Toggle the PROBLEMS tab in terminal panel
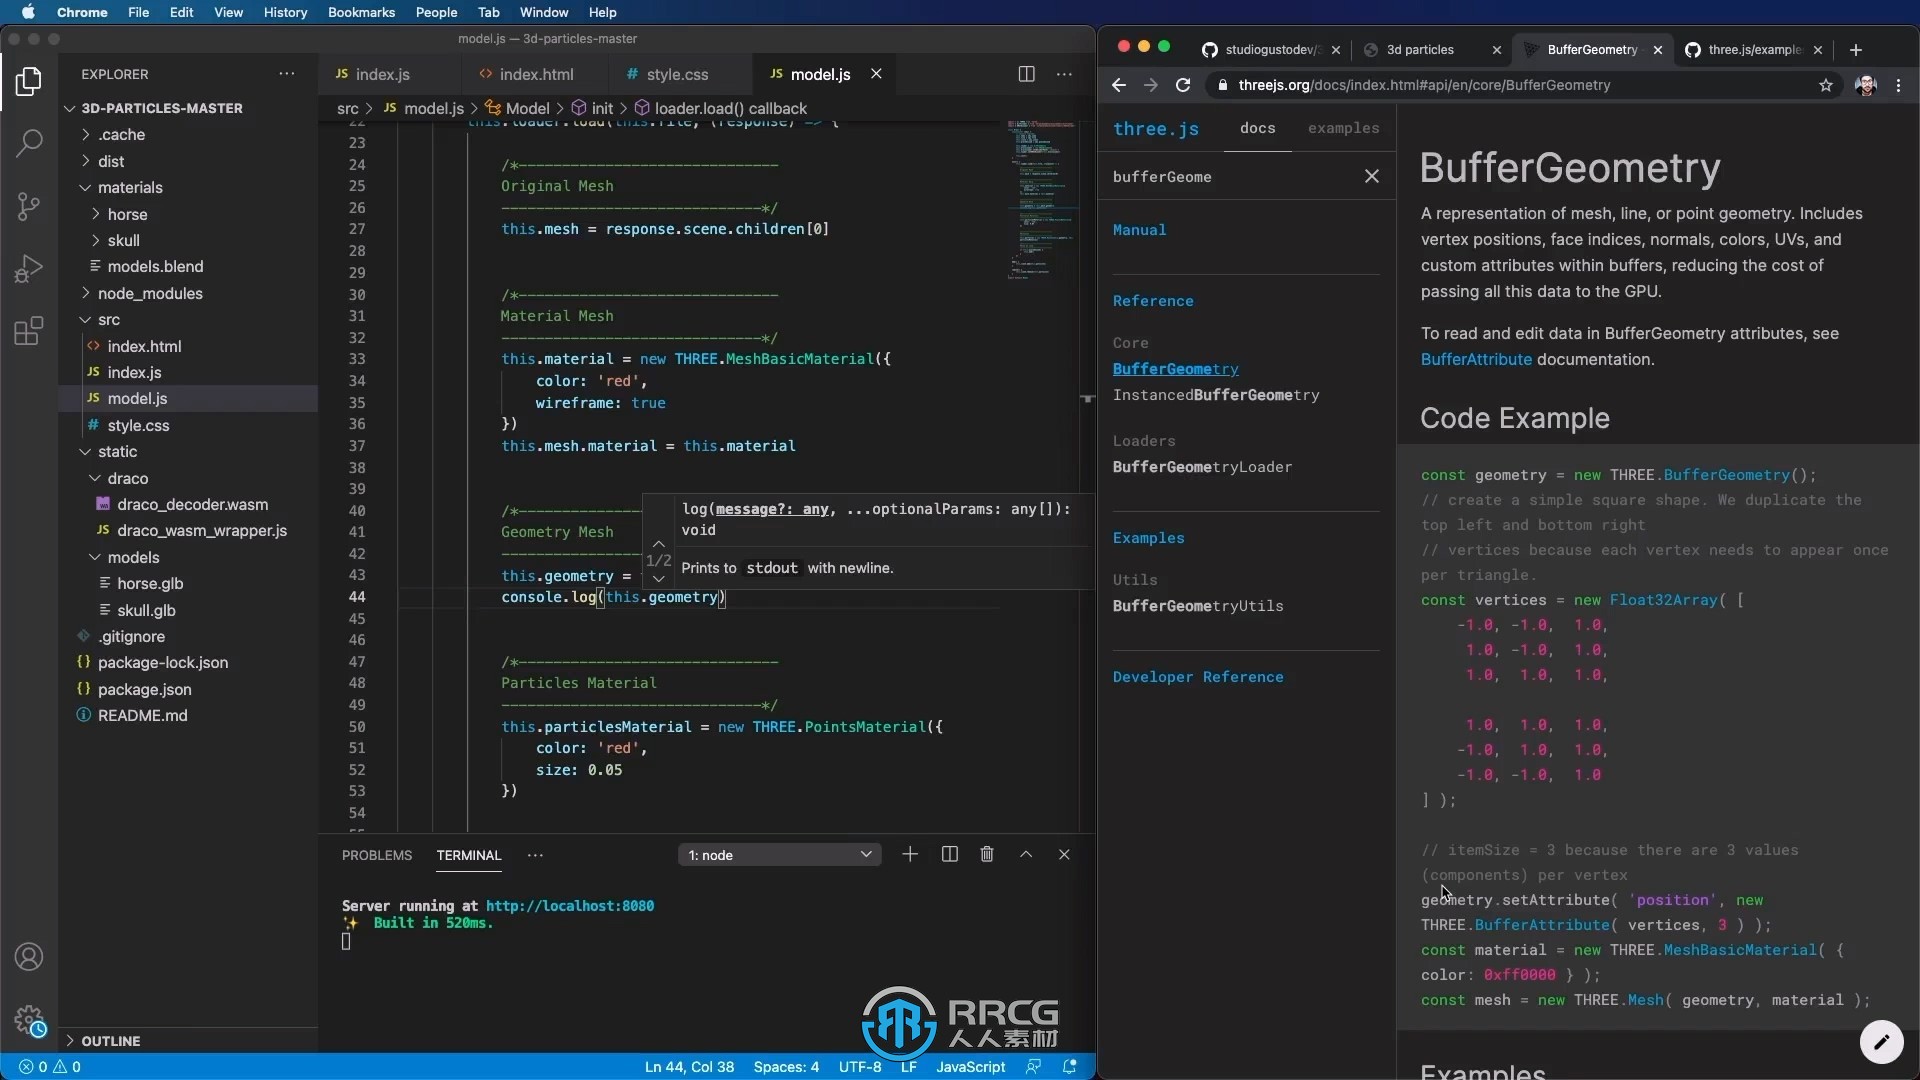The image size is (1920, 1080). (376, 855)
